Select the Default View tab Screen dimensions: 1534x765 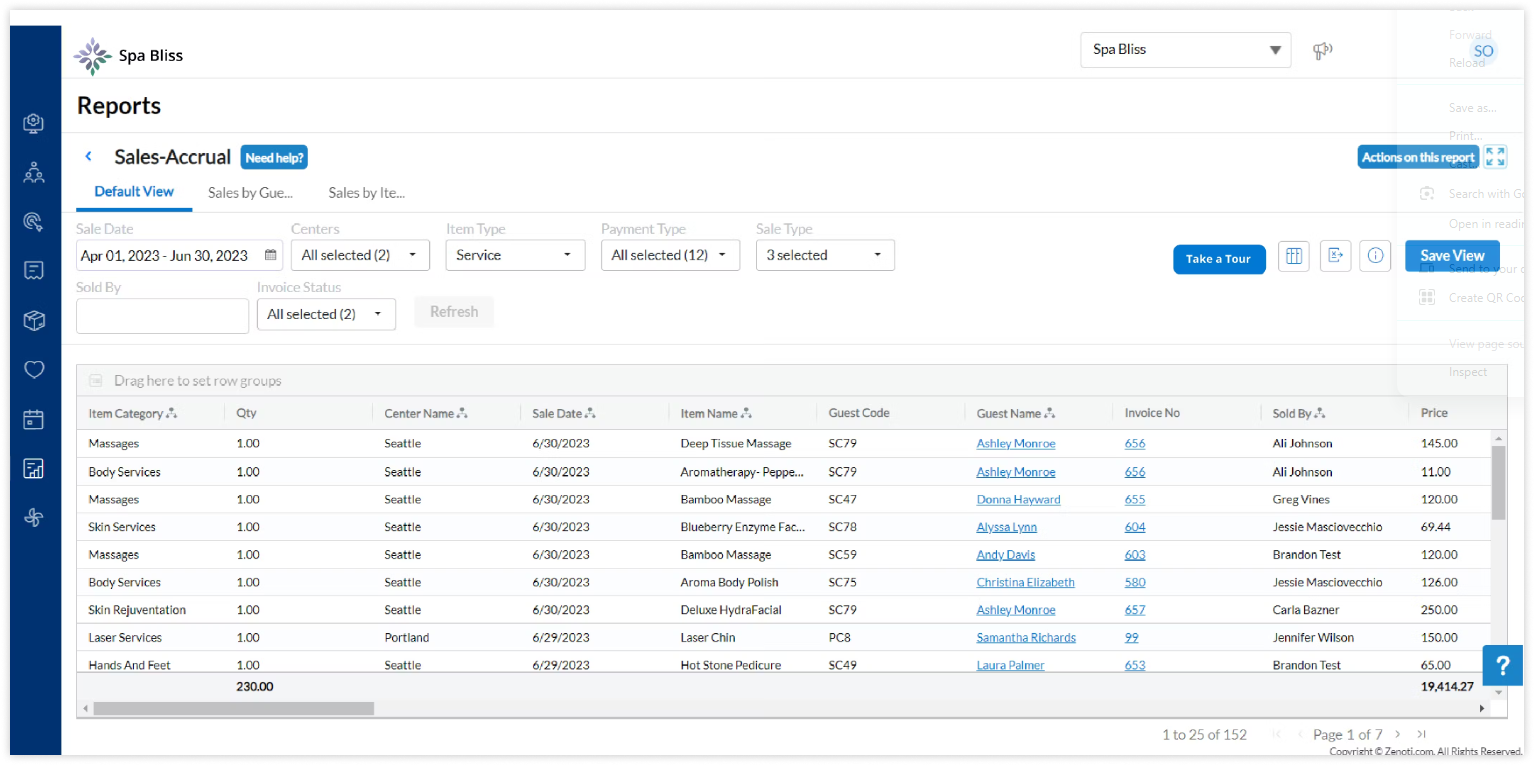coord(134,191)
